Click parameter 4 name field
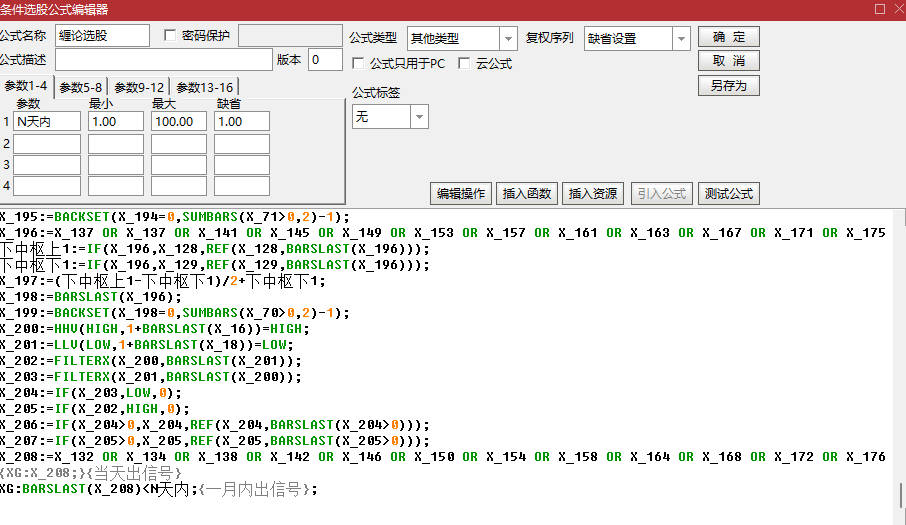Screen dimensions: 906x525 (x=47, y=186)
